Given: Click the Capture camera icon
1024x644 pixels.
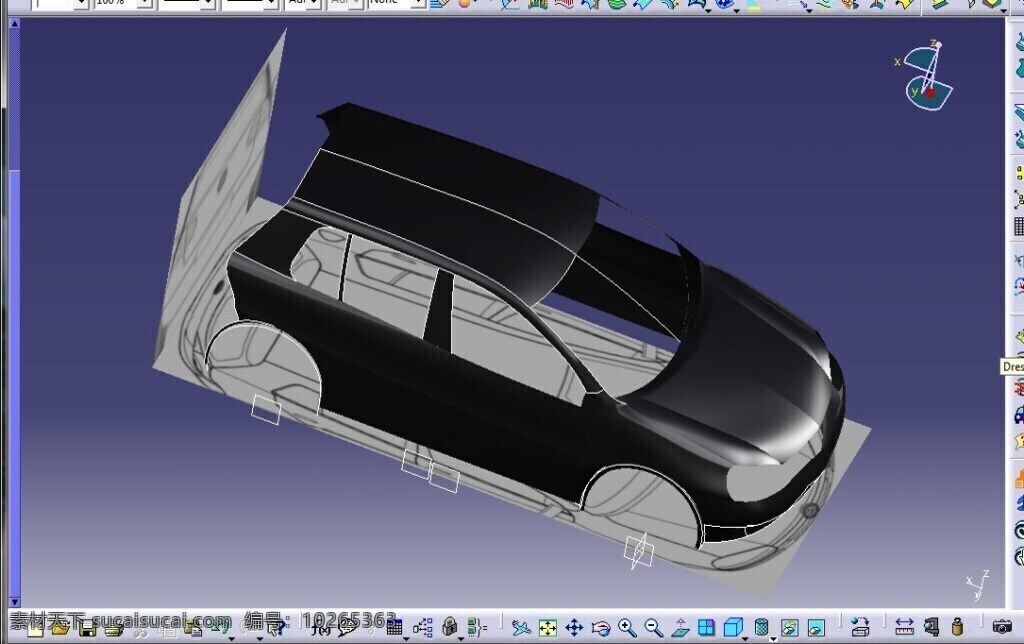Looking at the screenshot, I should (x=1002, y=628).
